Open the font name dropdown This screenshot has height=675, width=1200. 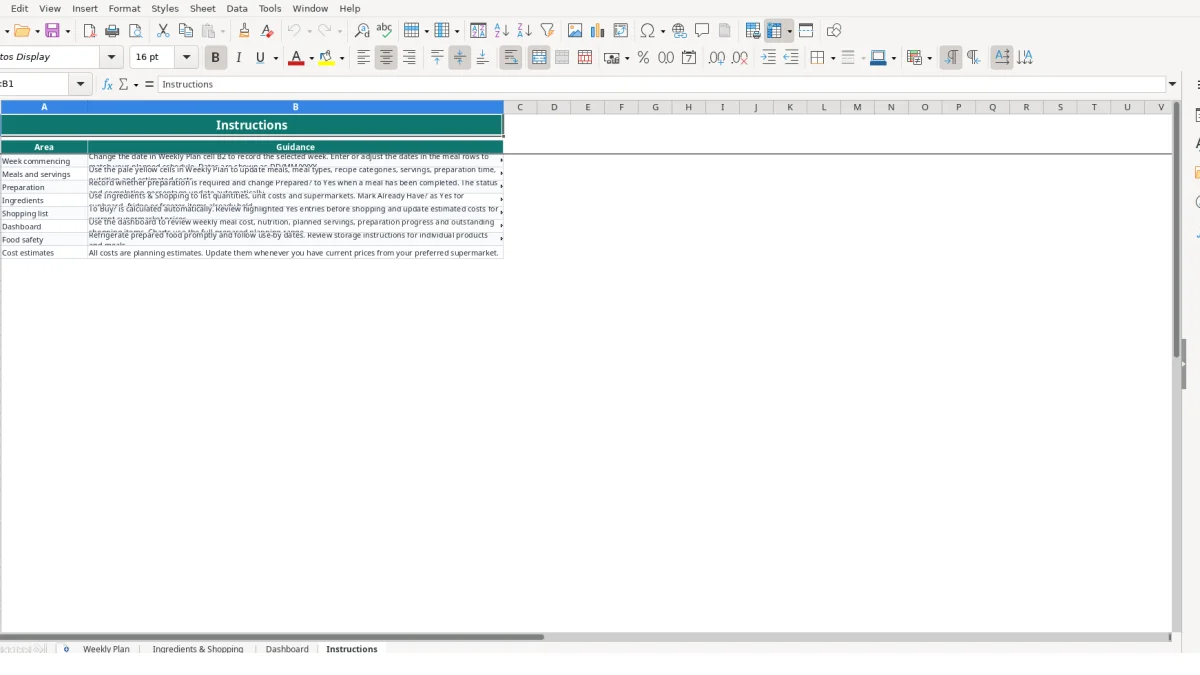point(112,58)
